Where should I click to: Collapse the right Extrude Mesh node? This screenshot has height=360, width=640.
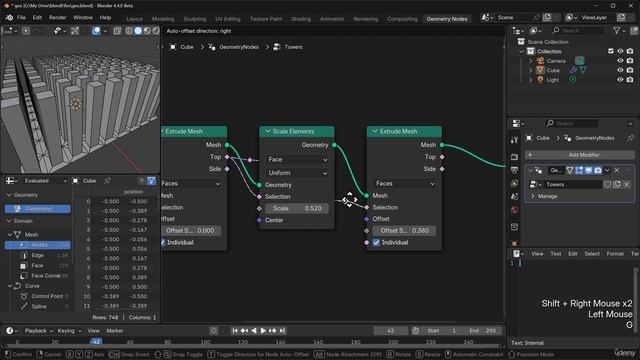(x=375, y=131)
